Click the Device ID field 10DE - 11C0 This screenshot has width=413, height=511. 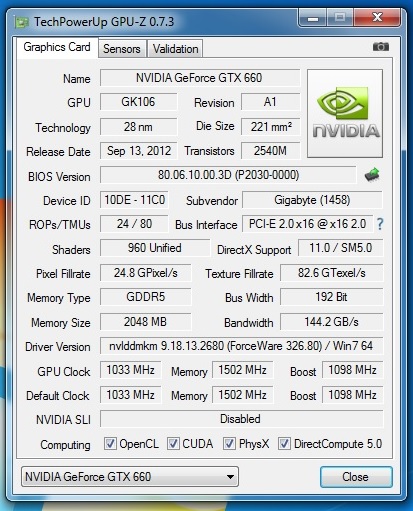coord(134,200)
